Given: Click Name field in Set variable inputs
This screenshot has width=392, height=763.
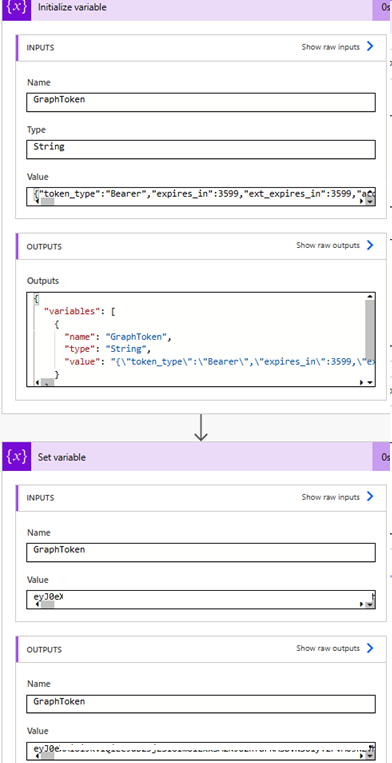Looking at the screenshot, I should pos(201,552).
